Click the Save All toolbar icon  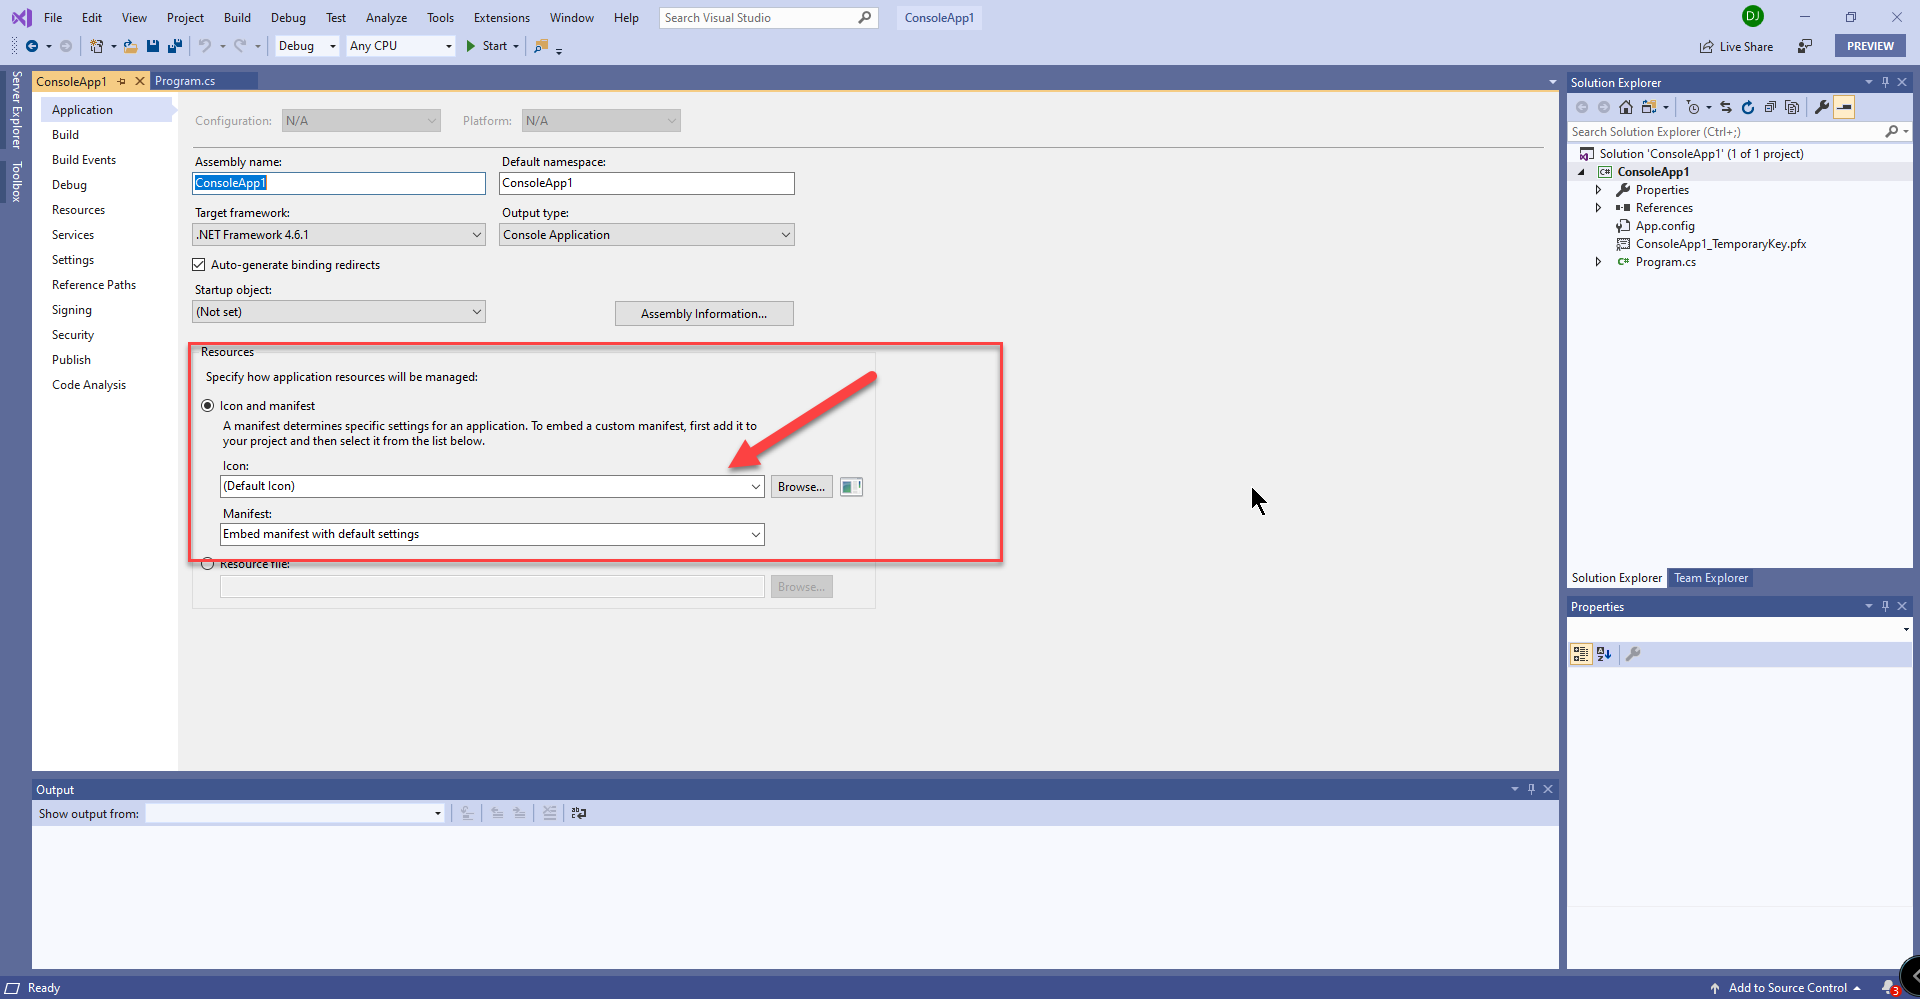coord(175,46)
